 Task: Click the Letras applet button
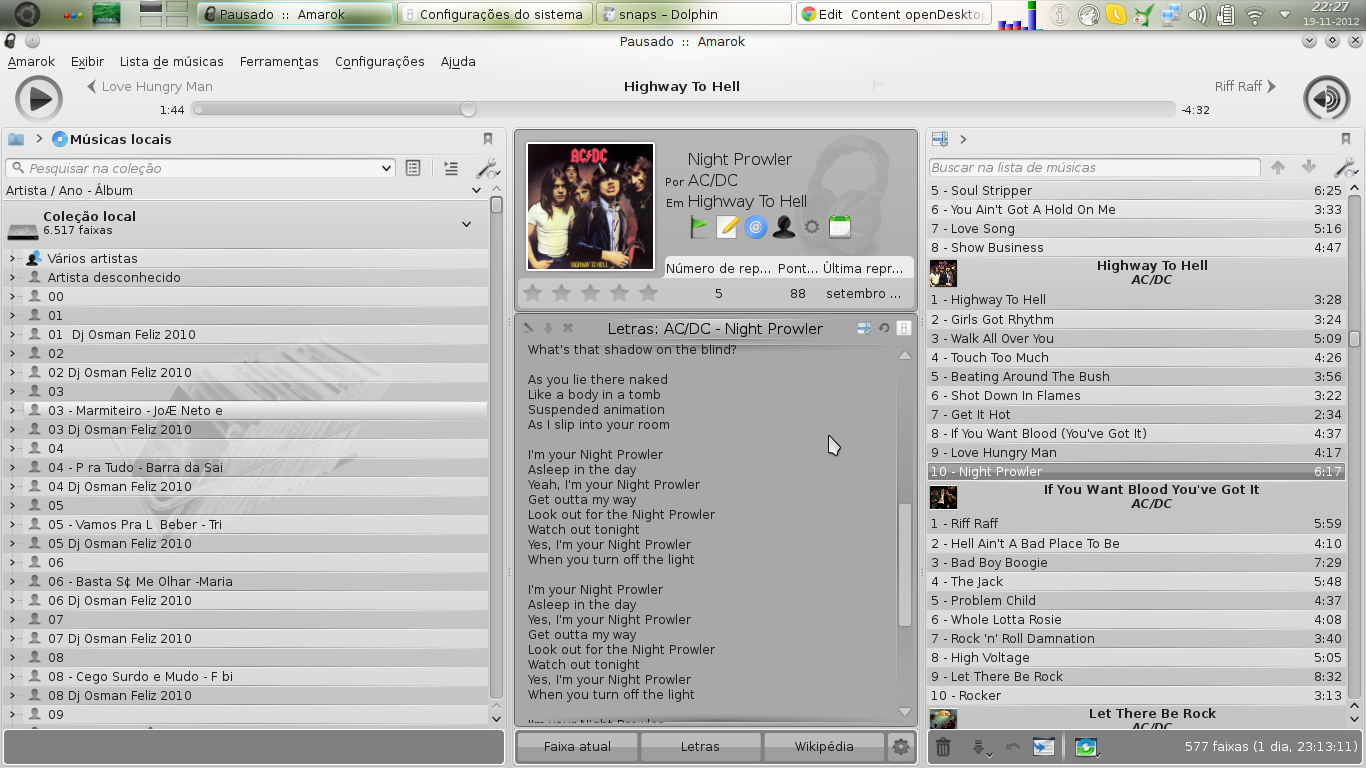[x=700, y=746]
